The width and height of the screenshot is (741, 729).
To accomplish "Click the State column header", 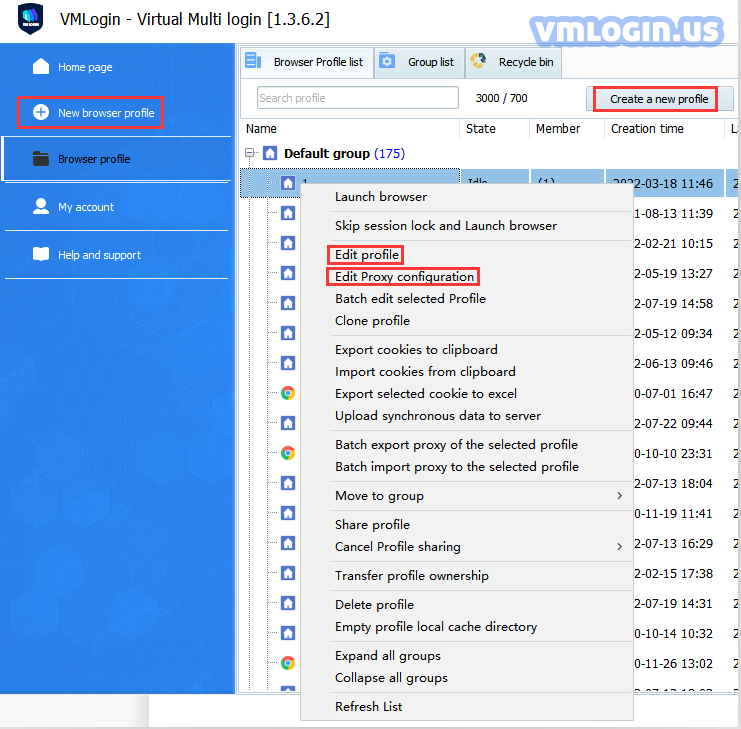I will tap(494, 129).
